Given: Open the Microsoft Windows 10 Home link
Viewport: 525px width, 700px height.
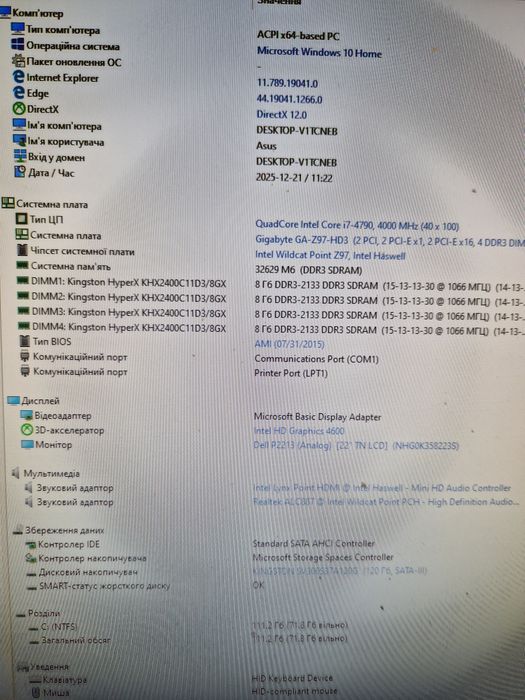Looking at the screenshot, I should coord(319,53).
